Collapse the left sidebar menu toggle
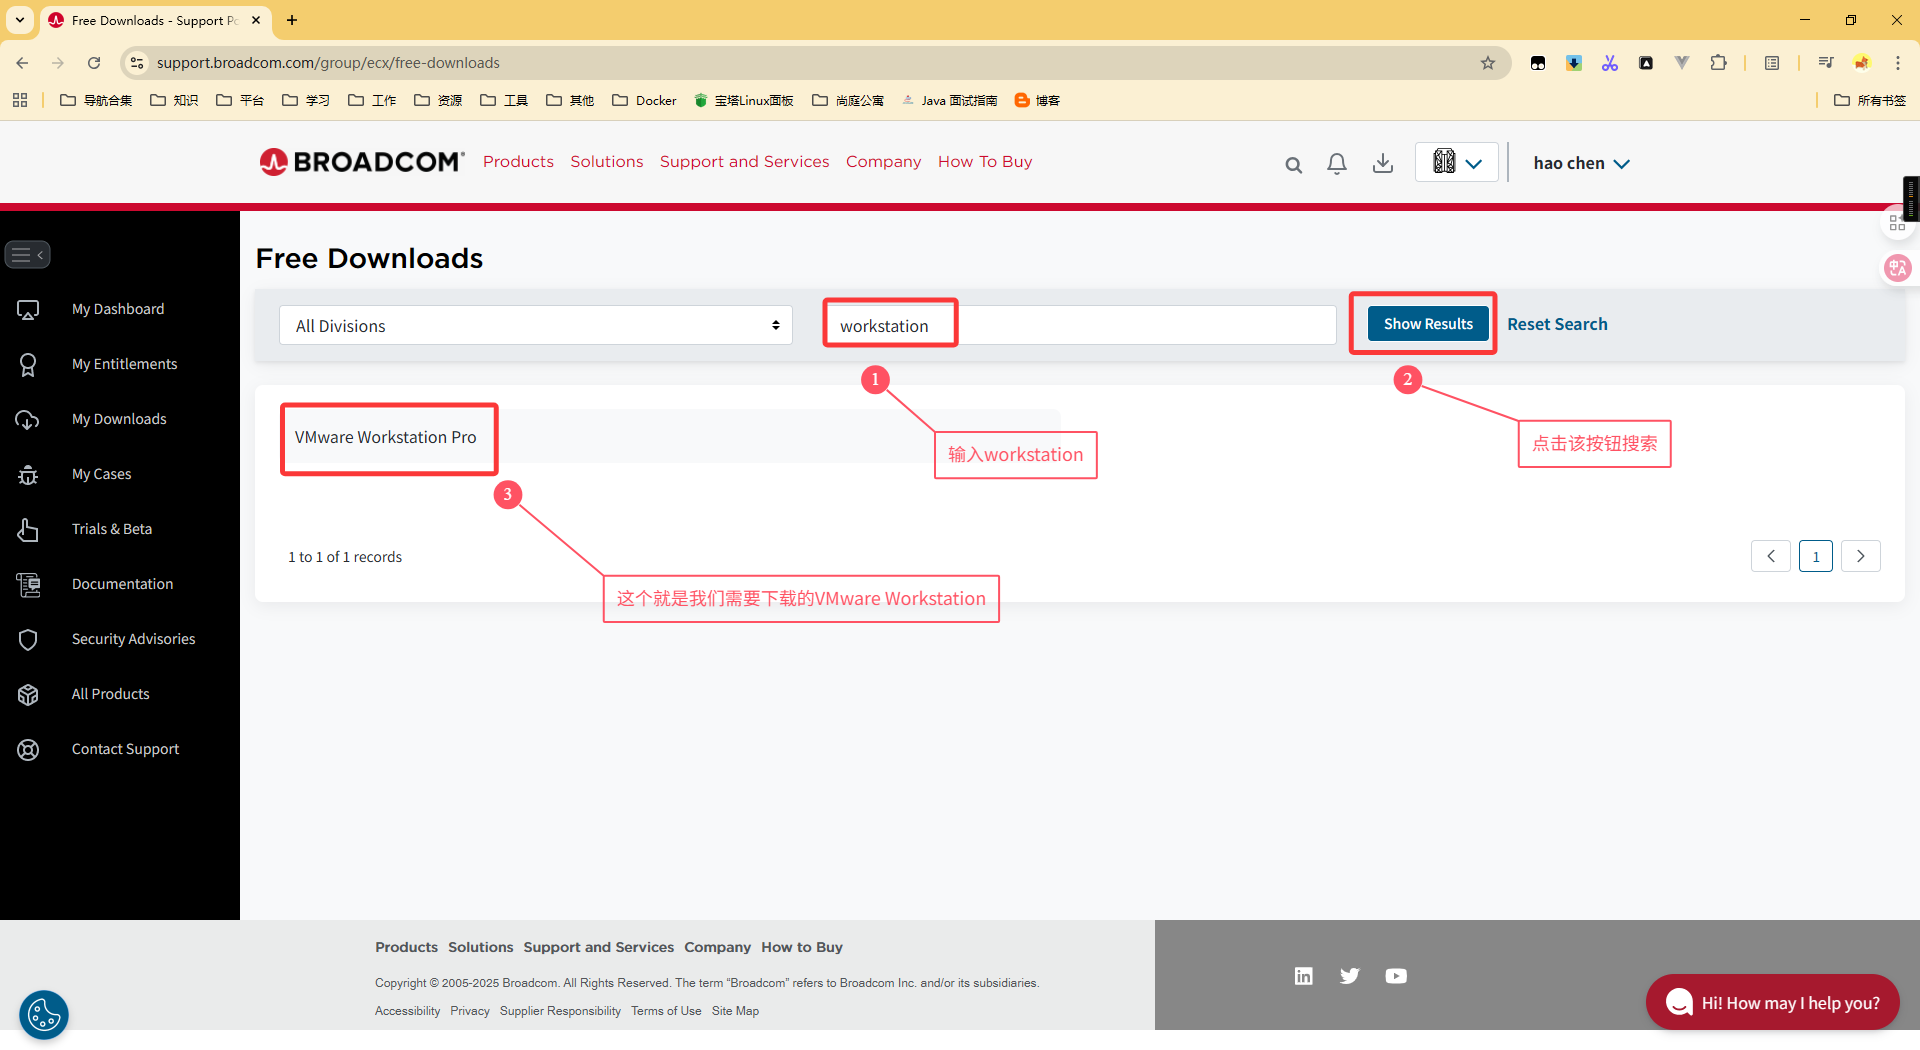 [x=27, y=255]
